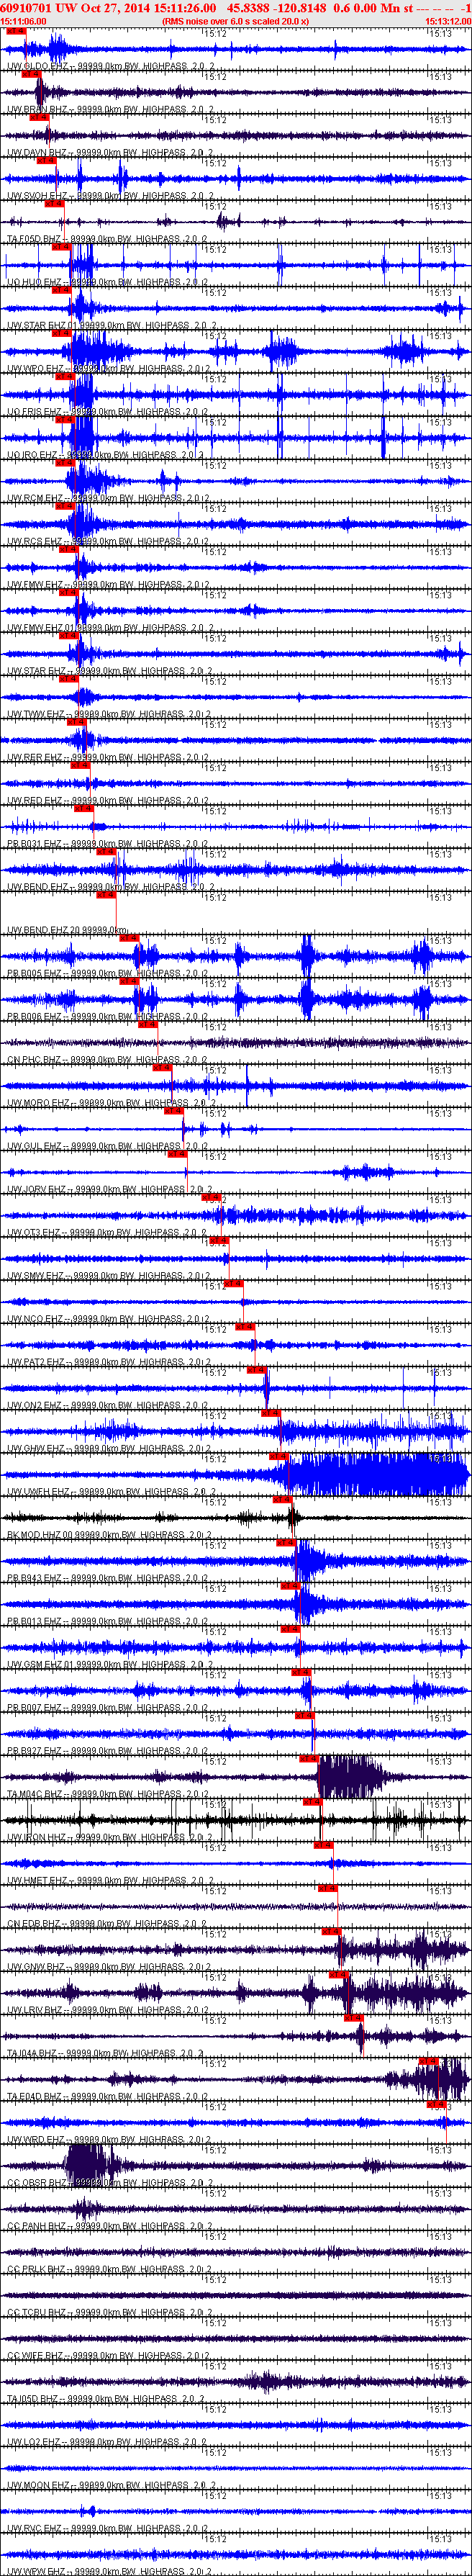Screen dimensions: 472x2576
Task: Select the 'UW SVOH EHZ' station label
Action: [38, 196]
